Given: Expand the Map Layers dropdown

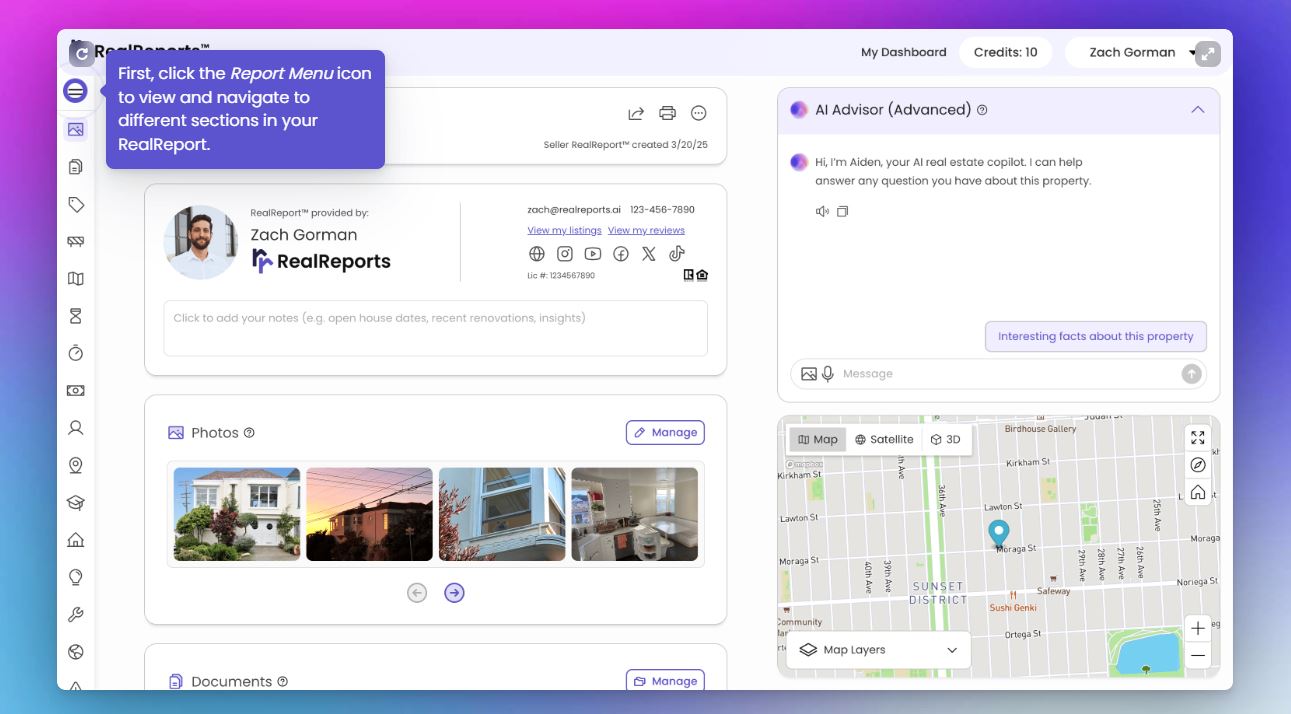Looking at the screenshot, I should [878, 650].
